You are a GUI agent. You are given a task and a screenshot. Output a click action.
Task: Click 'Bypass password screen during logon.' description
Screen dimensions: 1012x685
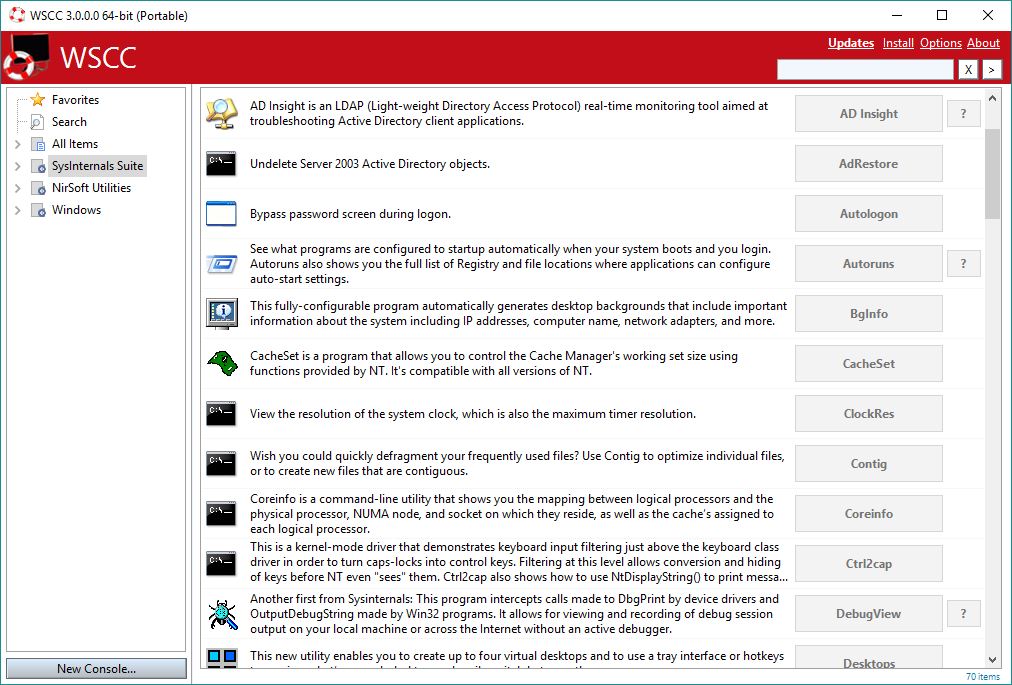click(350, 214)
